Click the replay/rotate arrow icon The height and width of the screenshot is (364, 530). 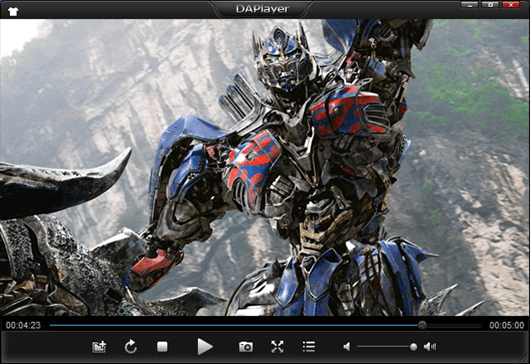point(130,347)
